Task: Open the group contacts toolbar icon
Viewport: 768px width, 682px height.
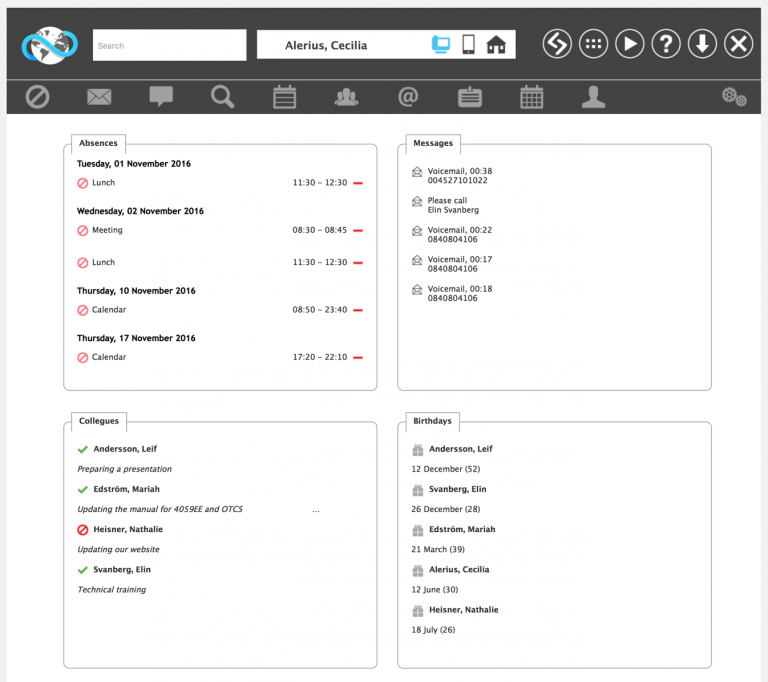Action: point(346,97)
